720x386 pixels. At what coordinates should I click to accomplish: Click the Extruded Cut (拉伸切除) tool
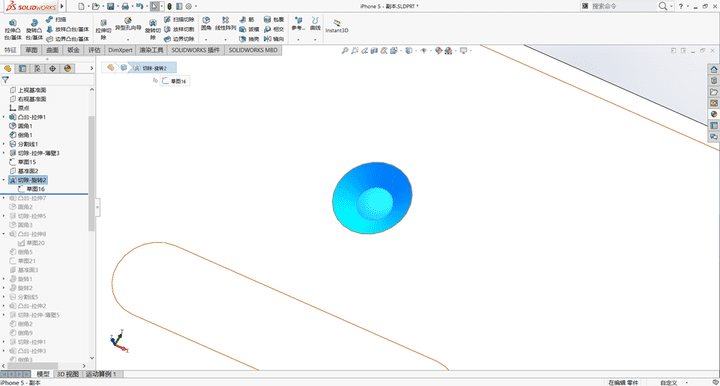coord(103,29)
